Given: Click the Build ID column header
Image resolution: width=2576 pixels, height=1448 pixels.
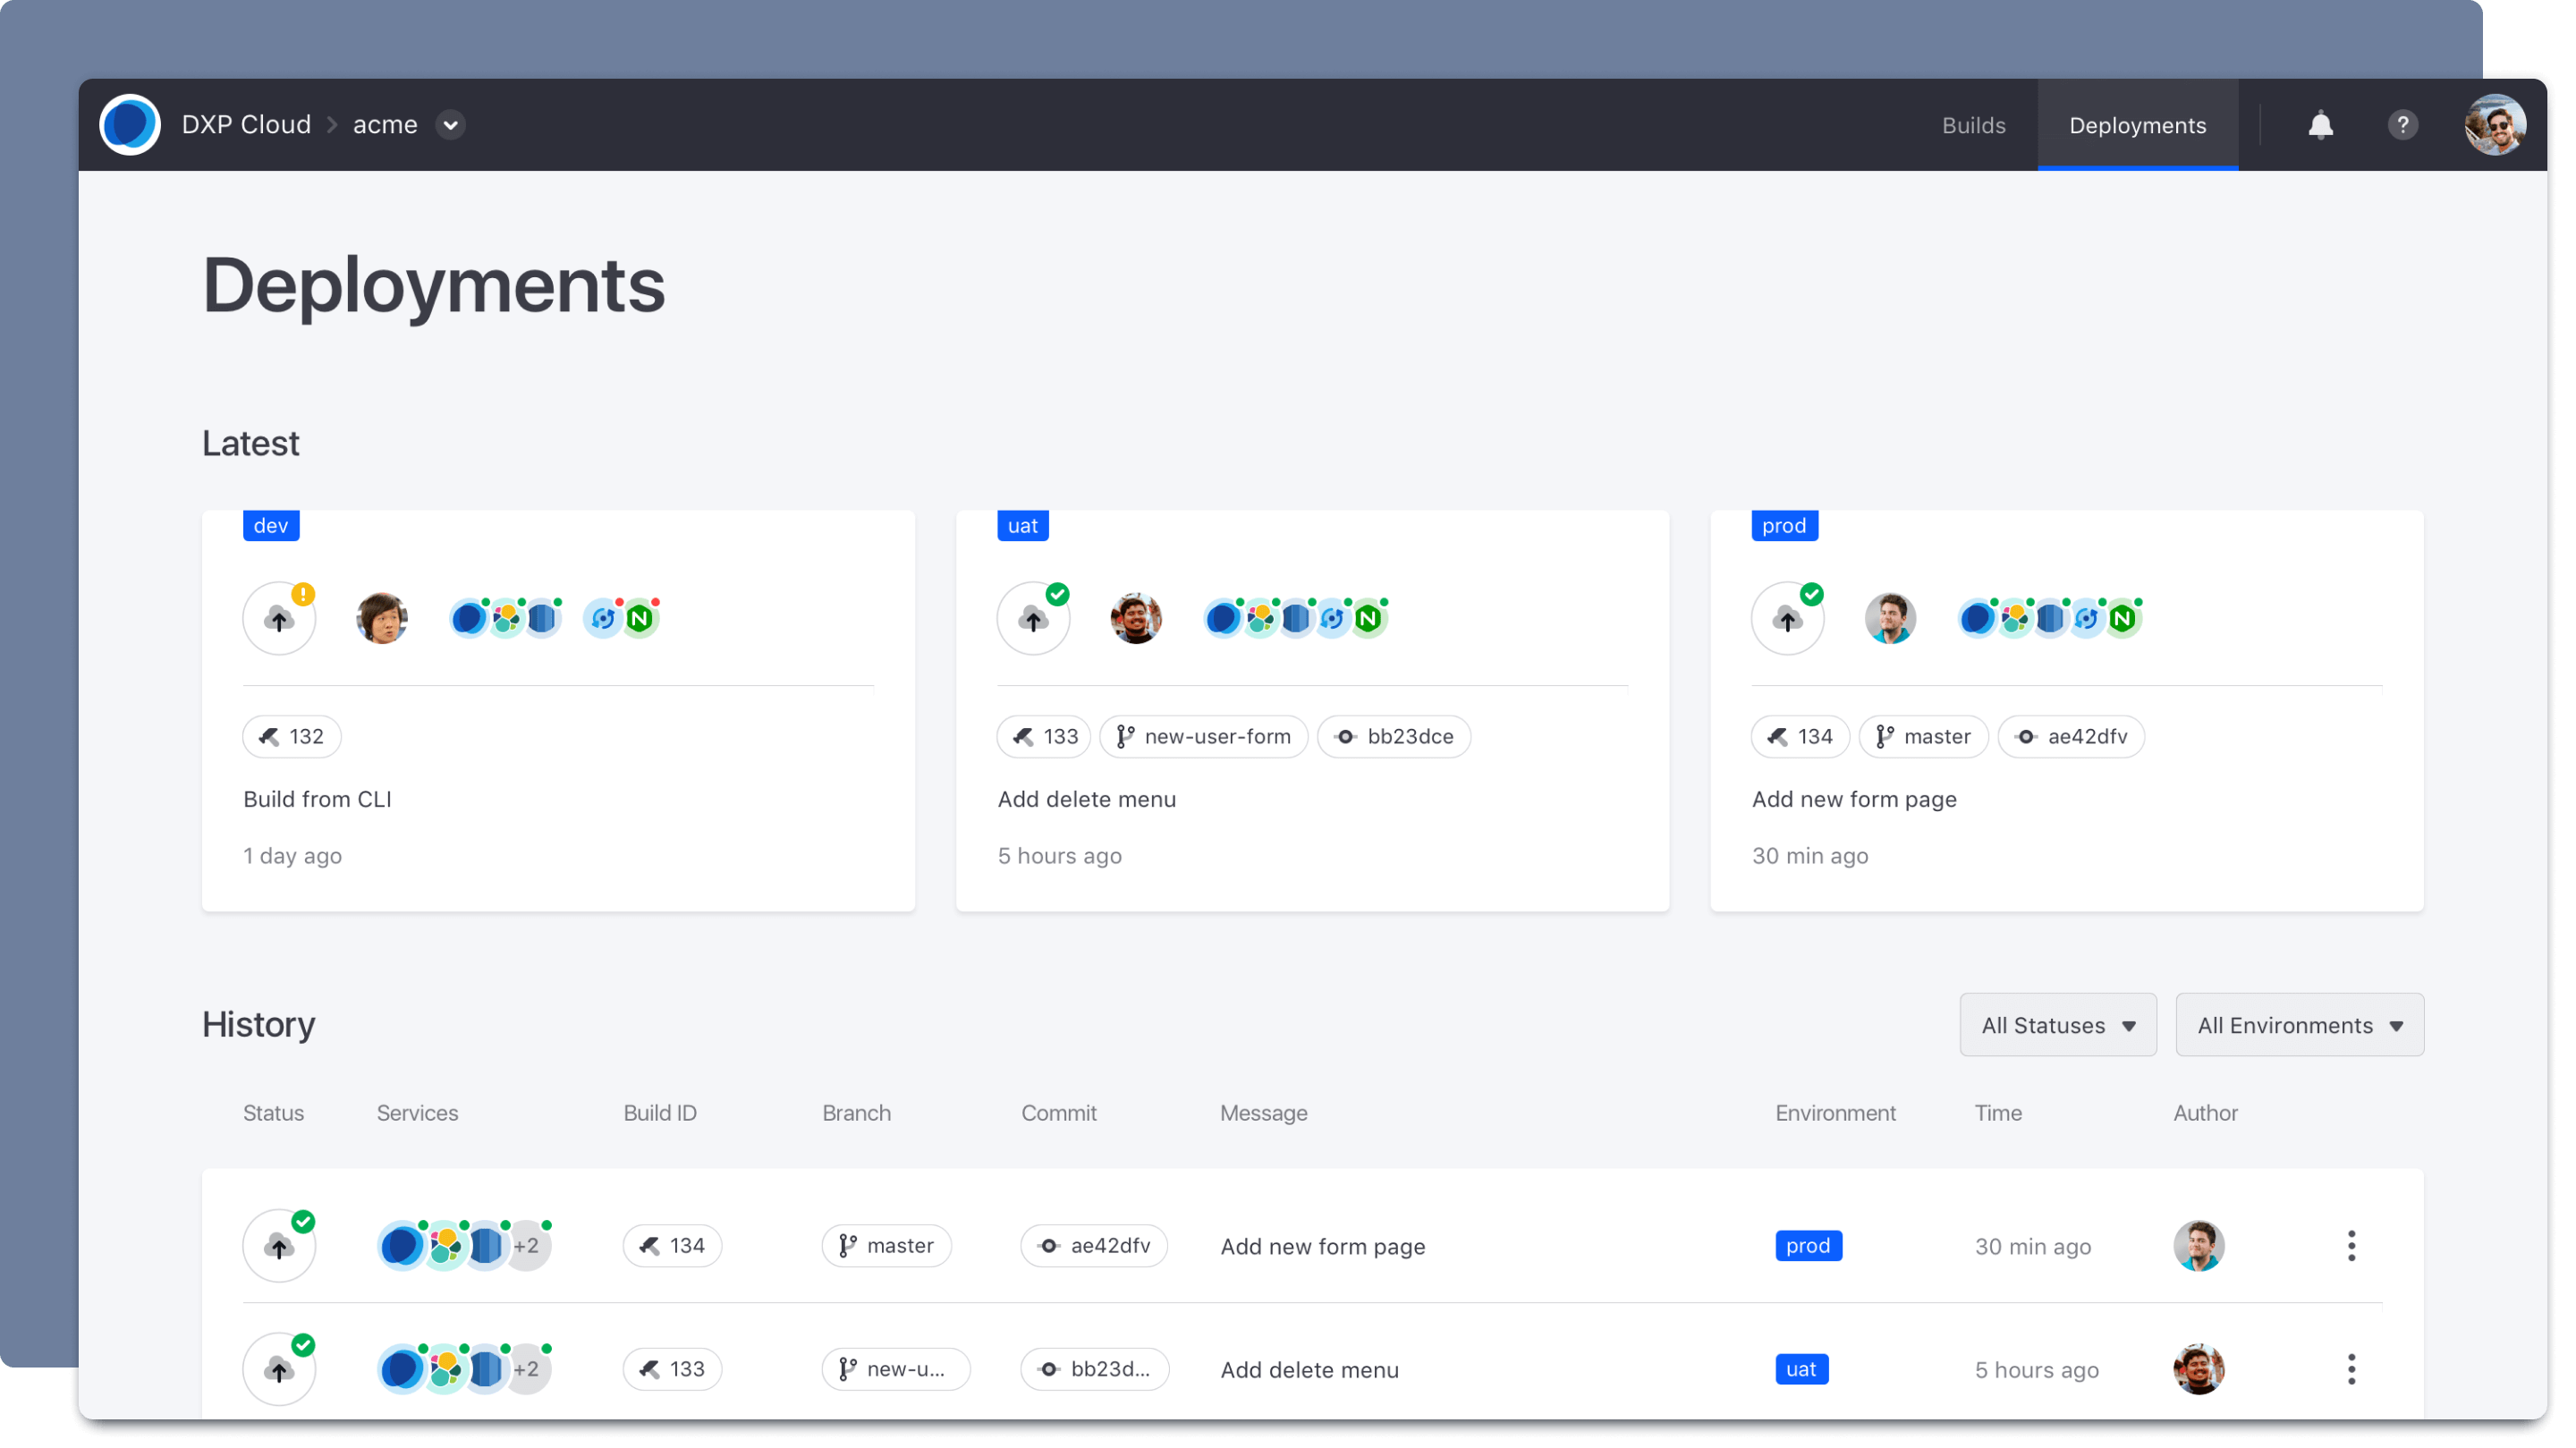Looking at the screenshot, I should 660,1113.
